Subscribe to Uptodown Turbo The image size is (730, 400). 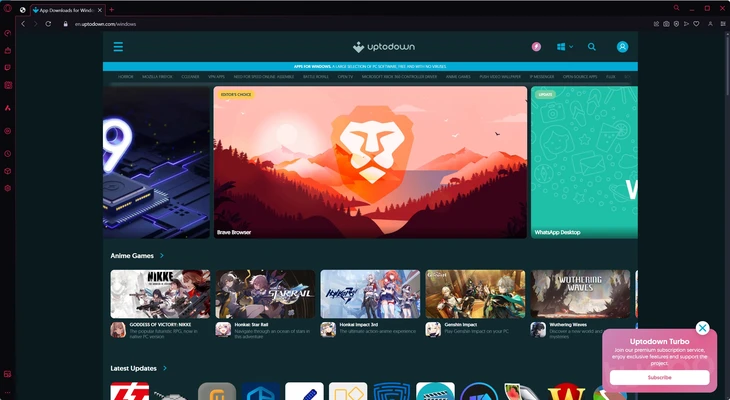point(659,377)
